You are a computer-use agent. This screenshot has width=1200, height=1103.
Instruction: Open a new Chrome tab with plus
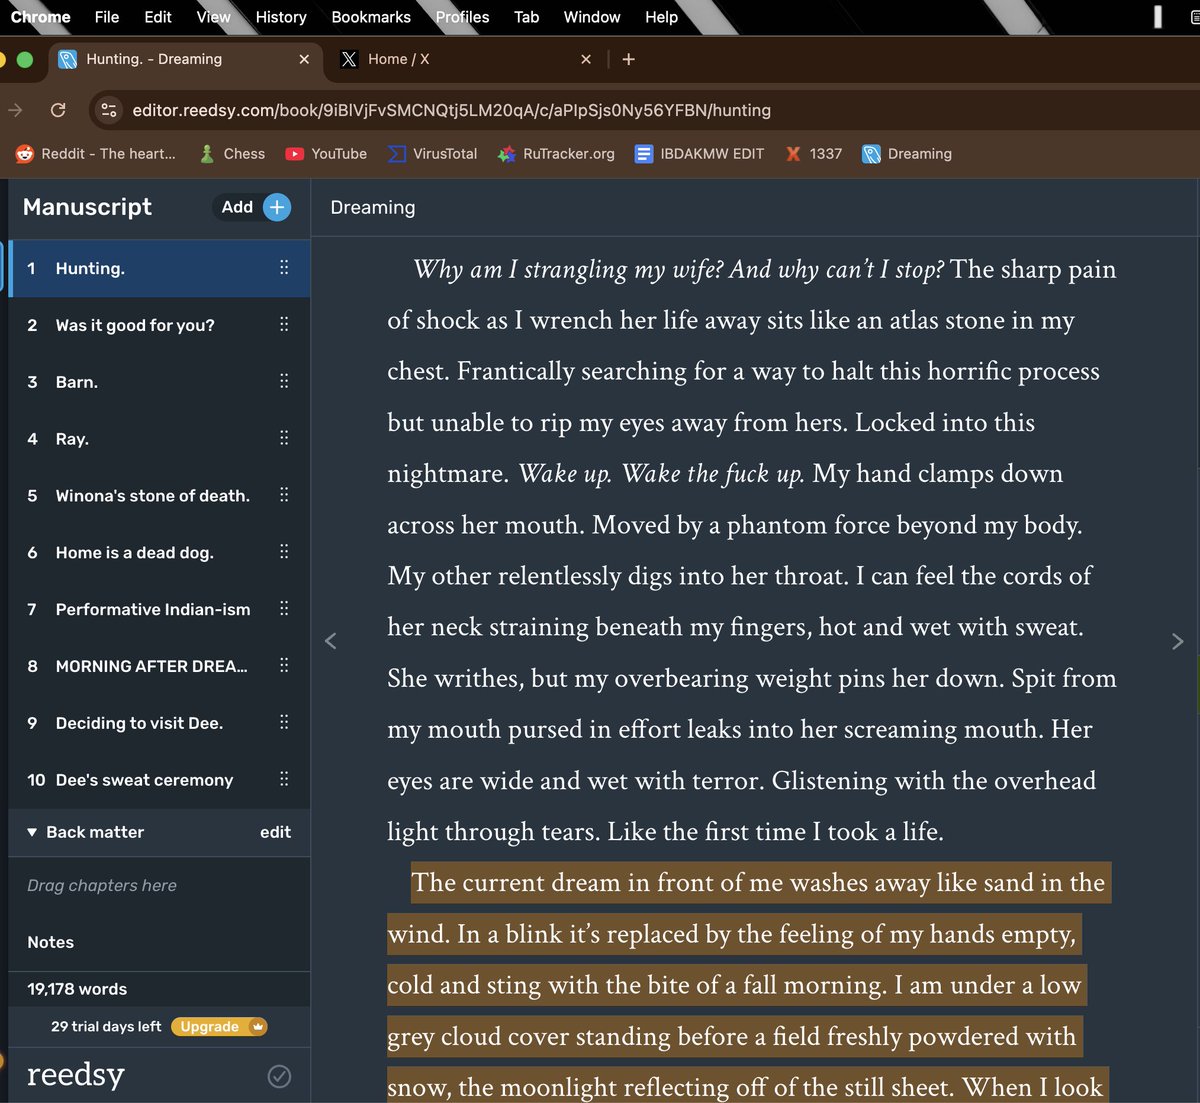[x=628, y=59]
